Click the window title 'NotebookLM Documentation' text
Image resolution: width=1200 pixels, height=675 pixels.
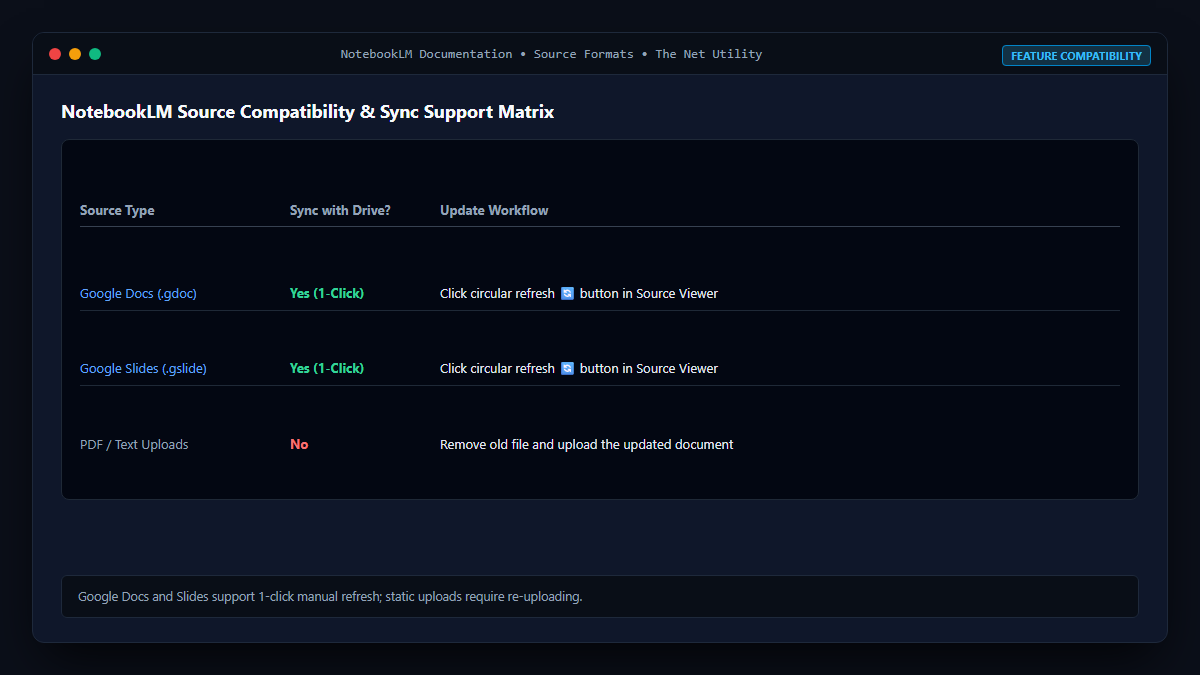[x=426, y=54]
